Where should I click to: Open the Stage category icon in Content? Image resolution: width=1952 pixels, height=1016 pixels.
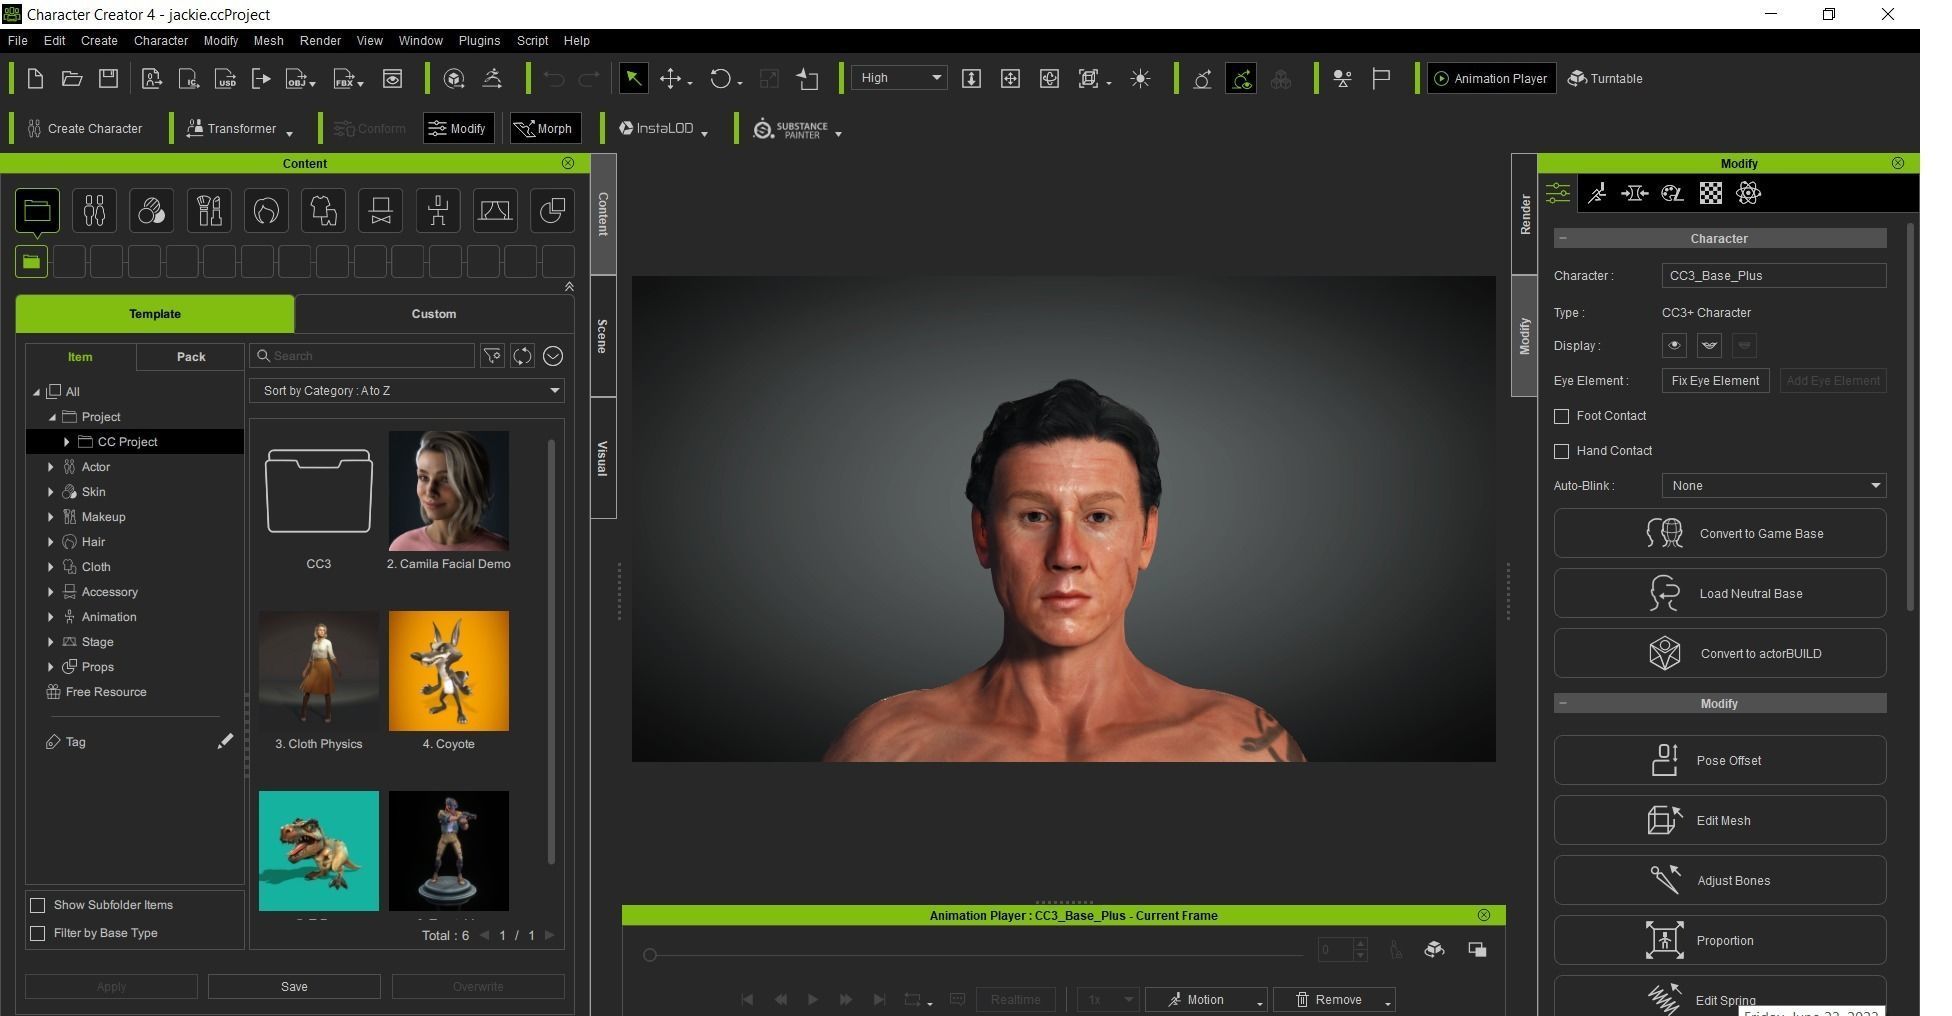(495, 211)
